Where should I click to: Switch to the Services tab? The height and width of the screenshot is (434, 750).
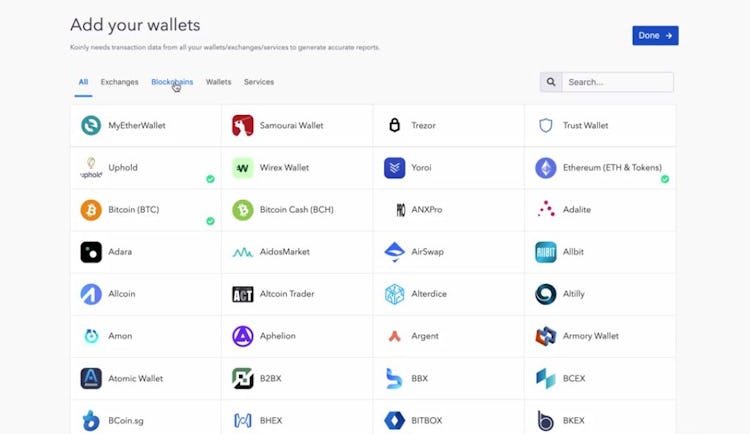[259, 82]
